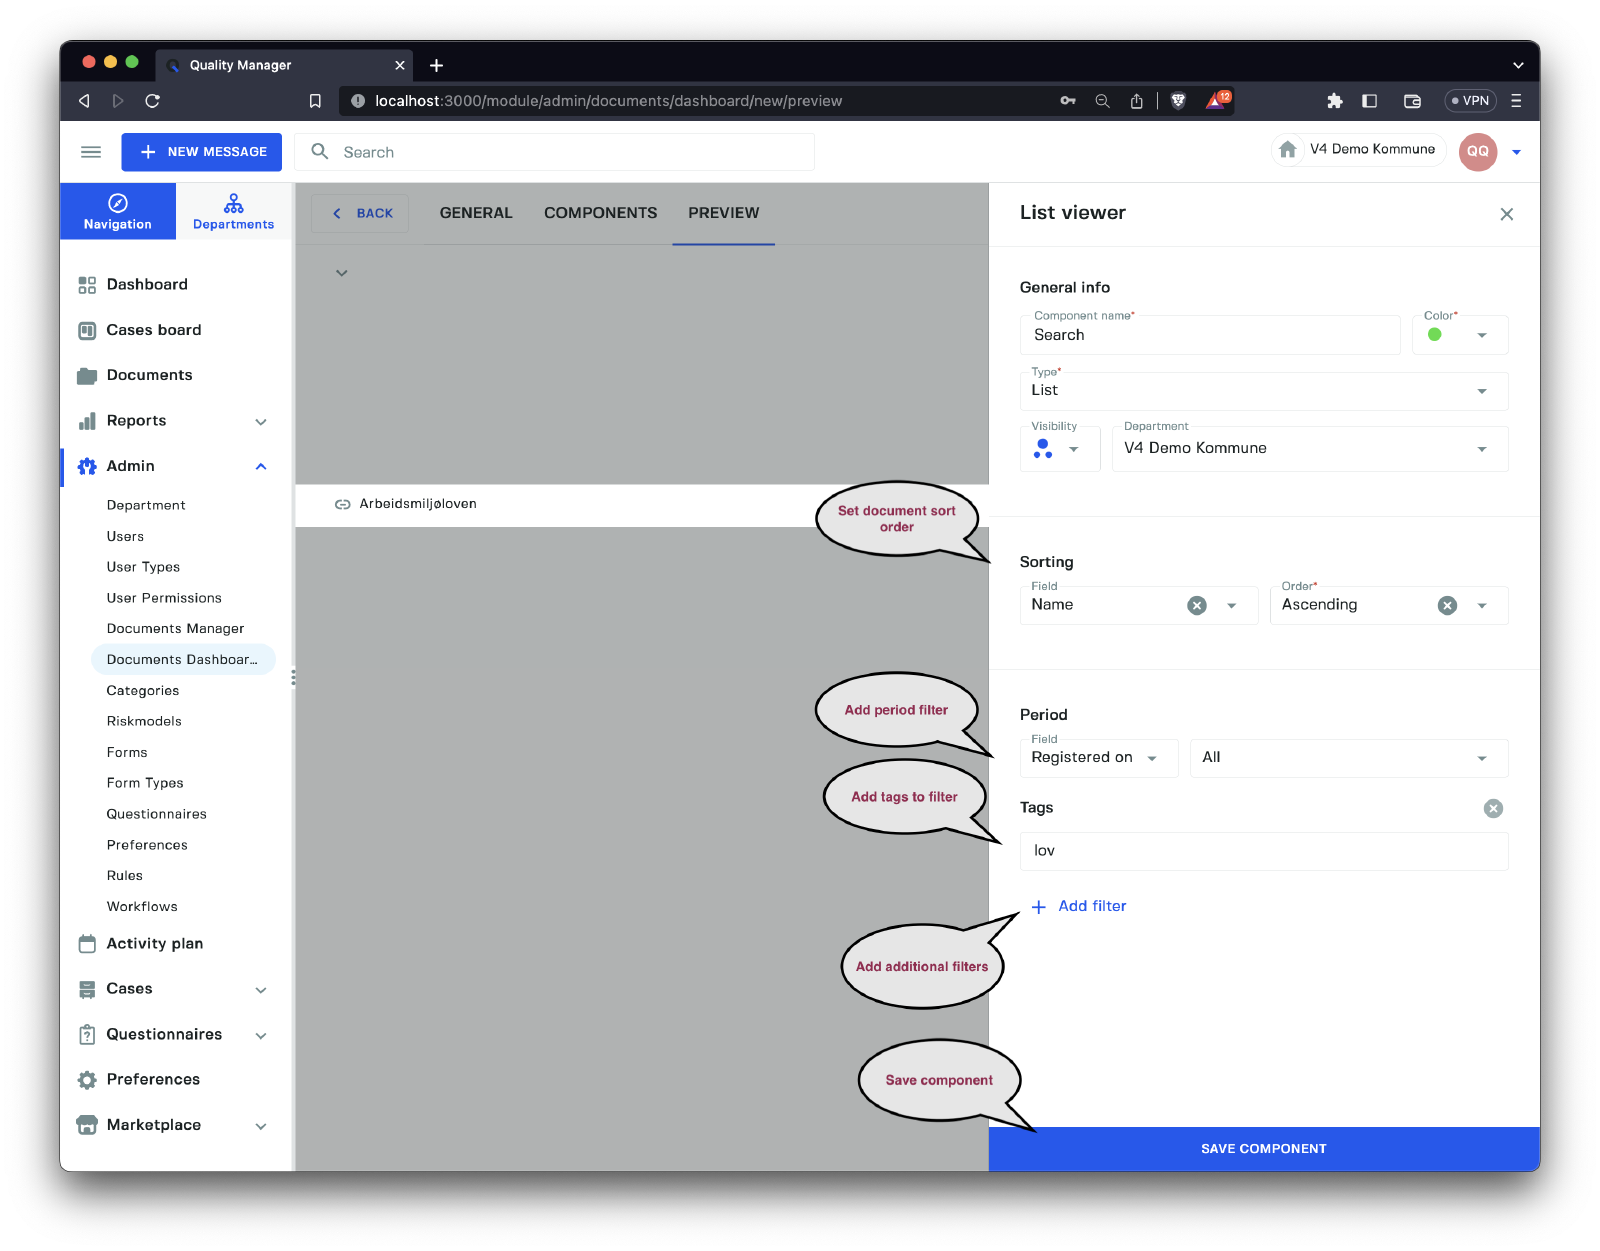Expand the Reports menu section
Image resolution: width=1600 pixels, height=1251 pixels.
[x=261, y=422]
